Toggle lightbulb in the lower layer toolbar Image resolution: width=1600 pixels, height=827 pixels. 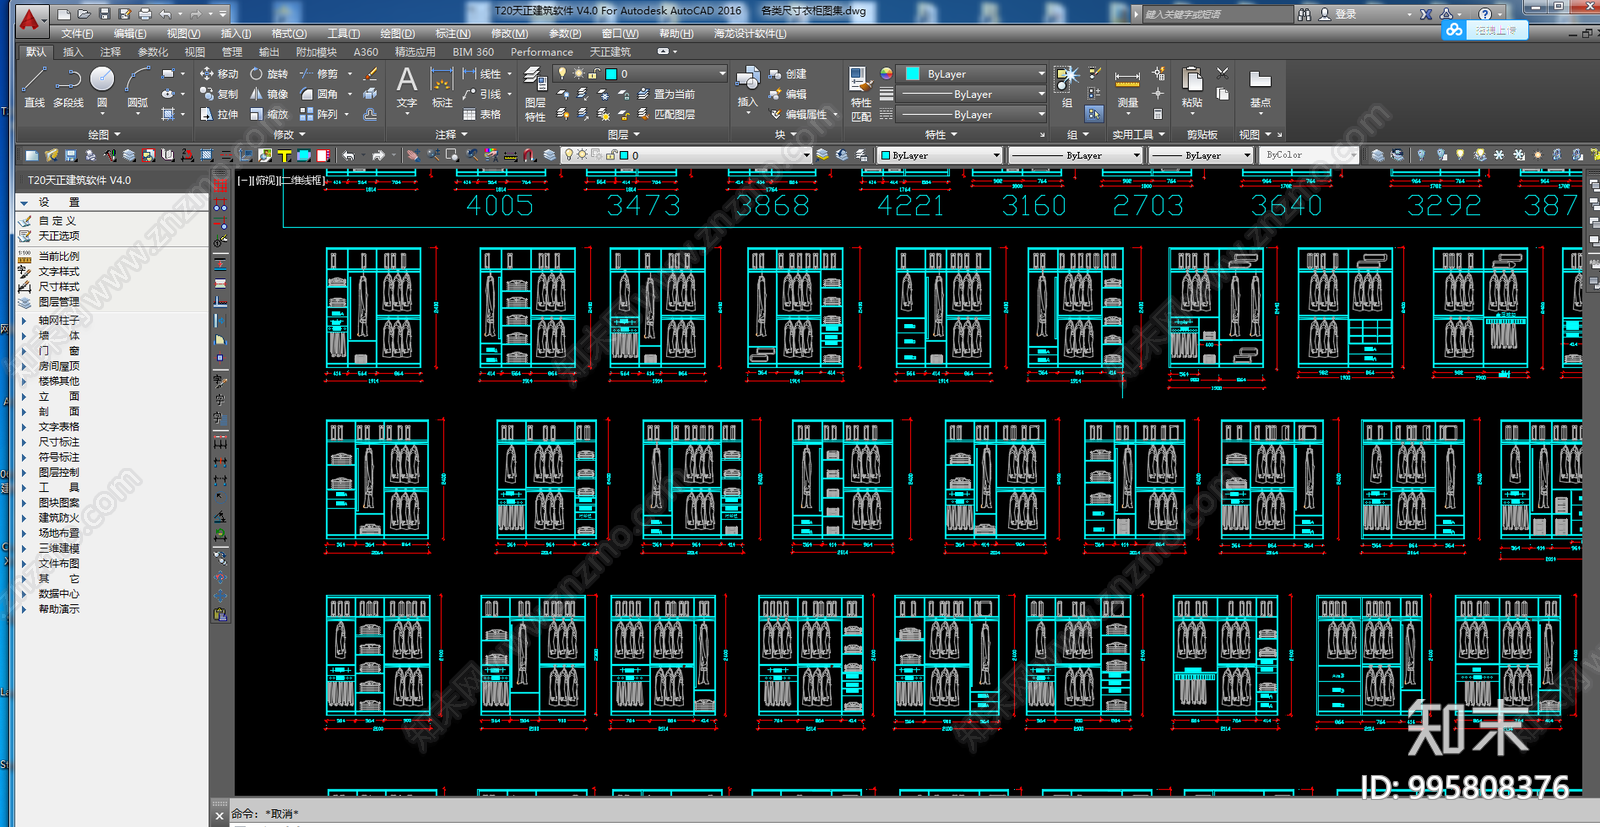568,155
